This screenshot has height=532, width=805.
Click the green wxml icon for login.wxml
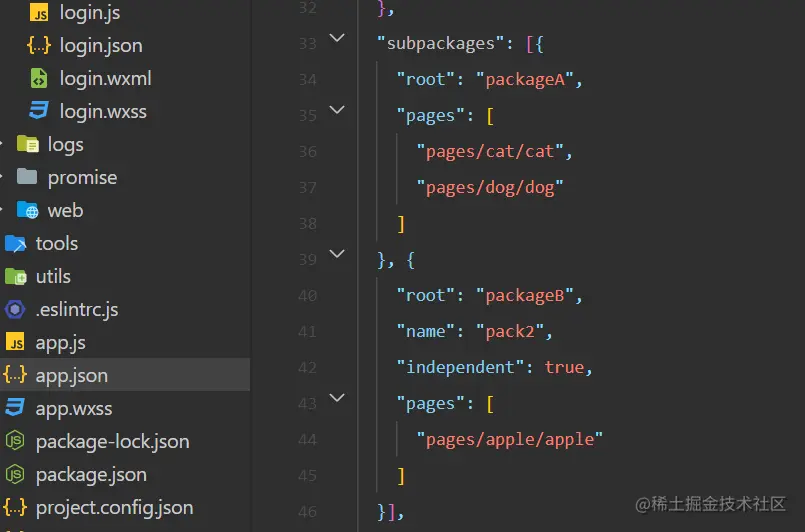click(39, 78)
